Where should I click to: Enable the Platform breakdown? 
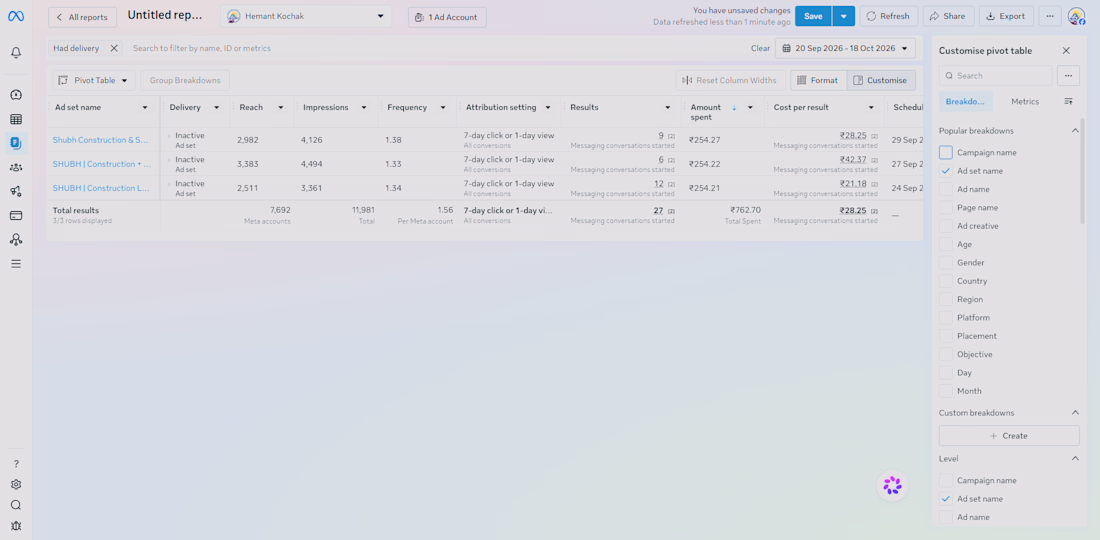click(x=946, y=318)
